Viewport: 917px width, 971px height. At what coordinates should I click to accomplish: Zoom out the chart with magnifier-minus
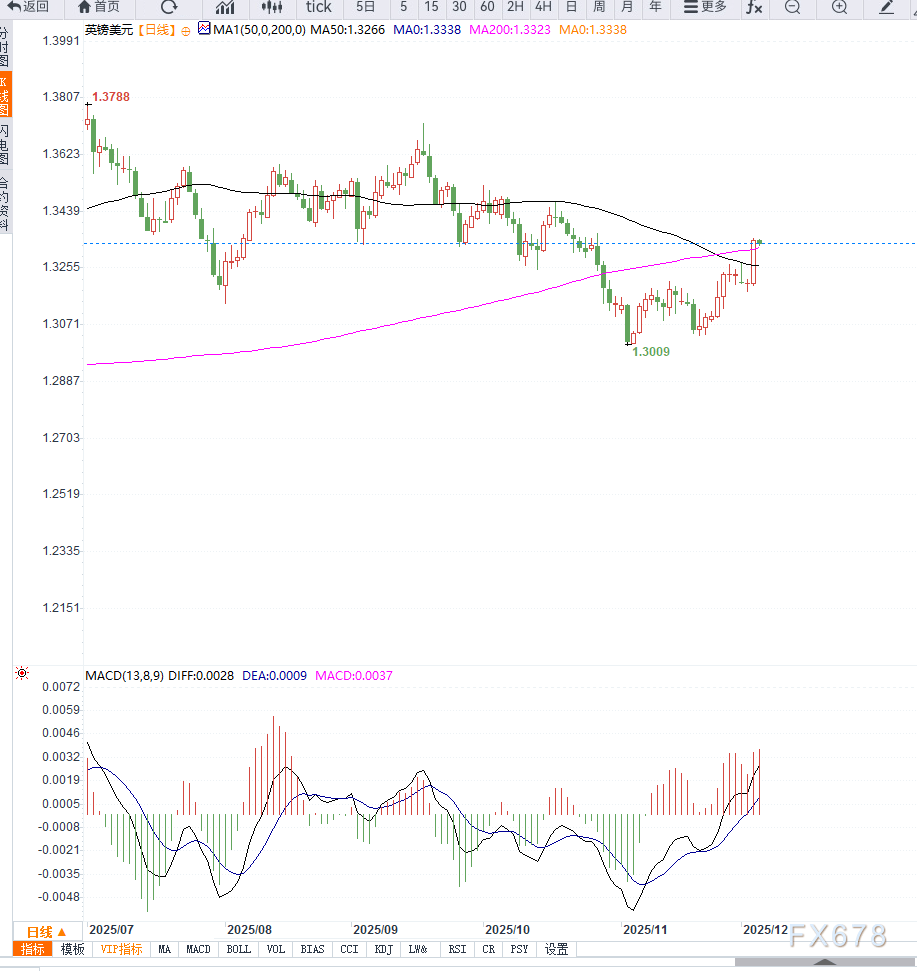[792, 7]
